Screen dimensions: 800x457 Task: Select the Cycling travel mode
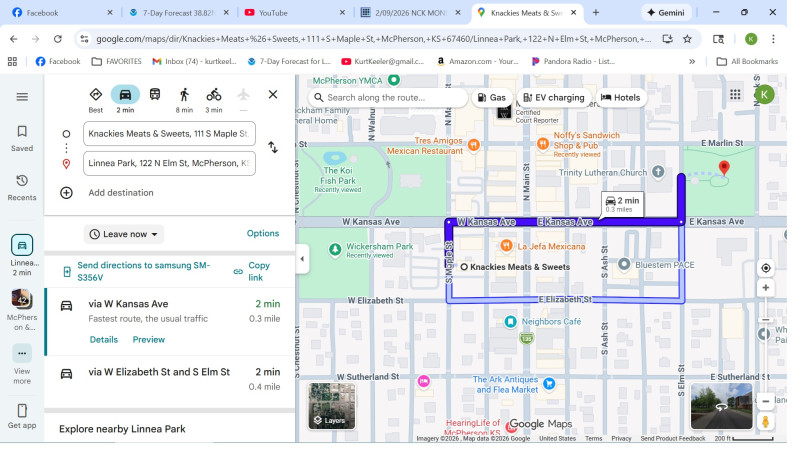point(214,100)
